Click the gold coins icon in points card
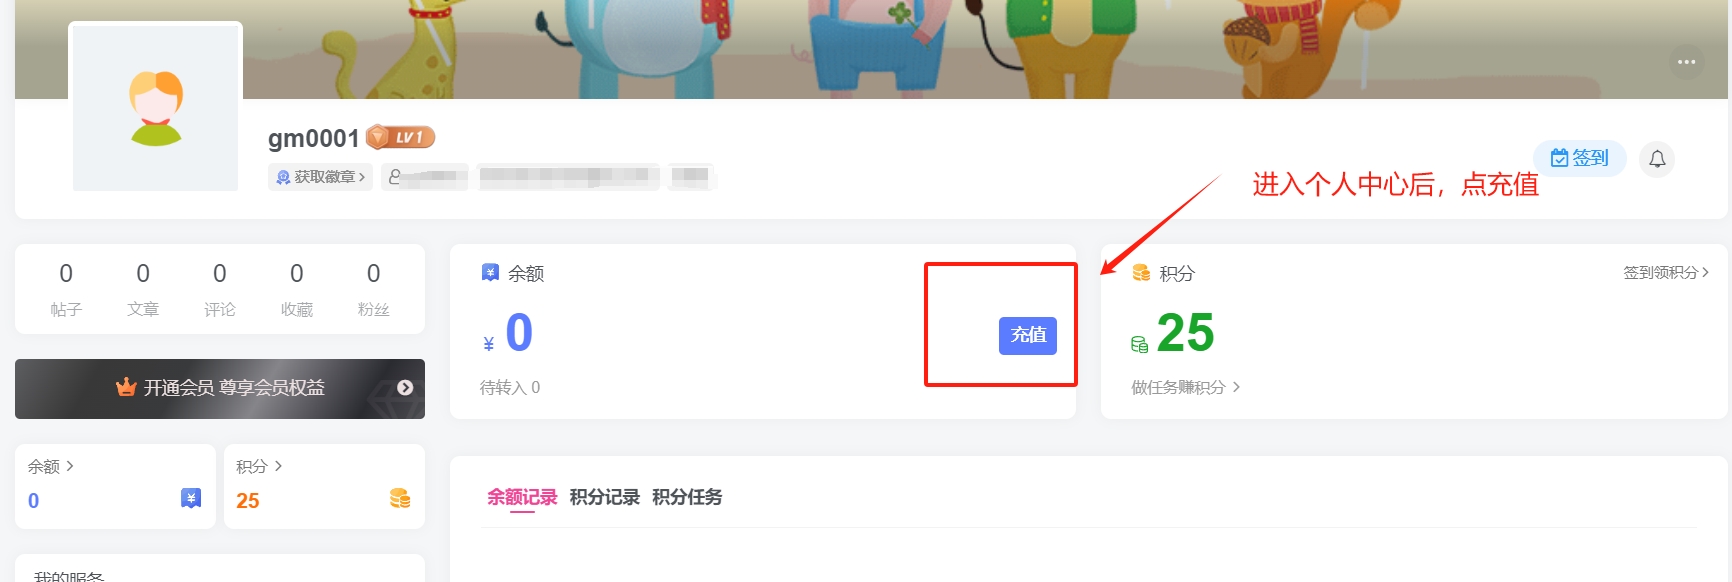This screenshot has height=582, width=1732. 400,498
